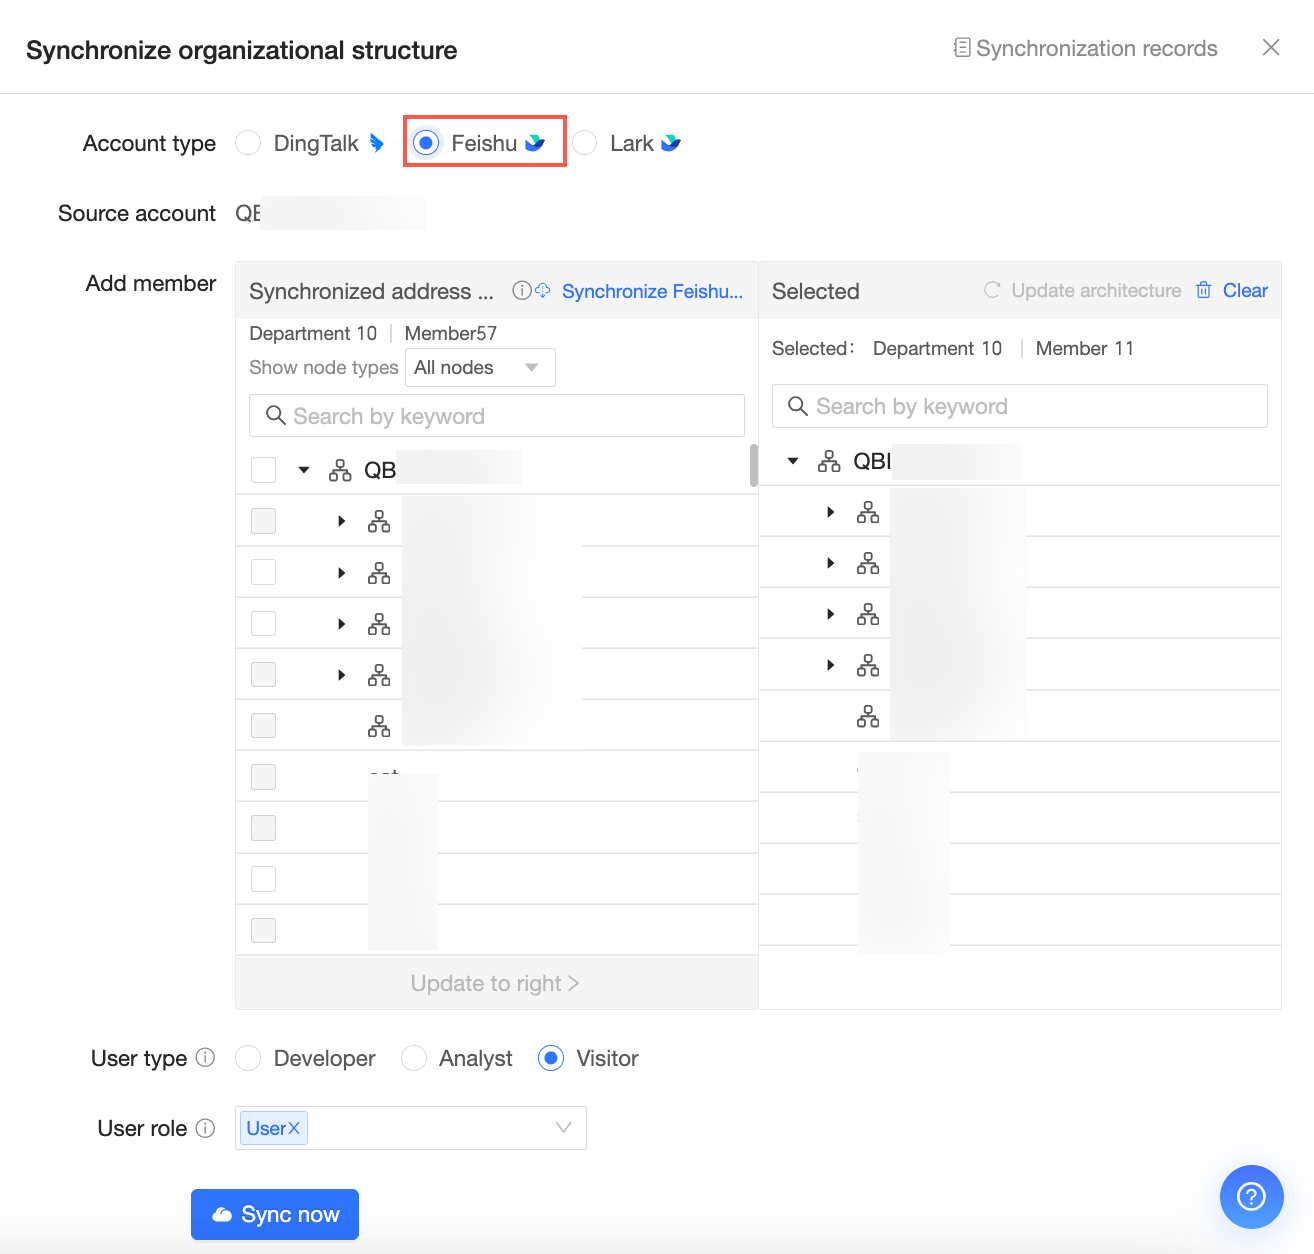This screenshot has height=1254, width=1314.
Task: Open the User role dropdown arrow
Action: [x=563, y=1128]
